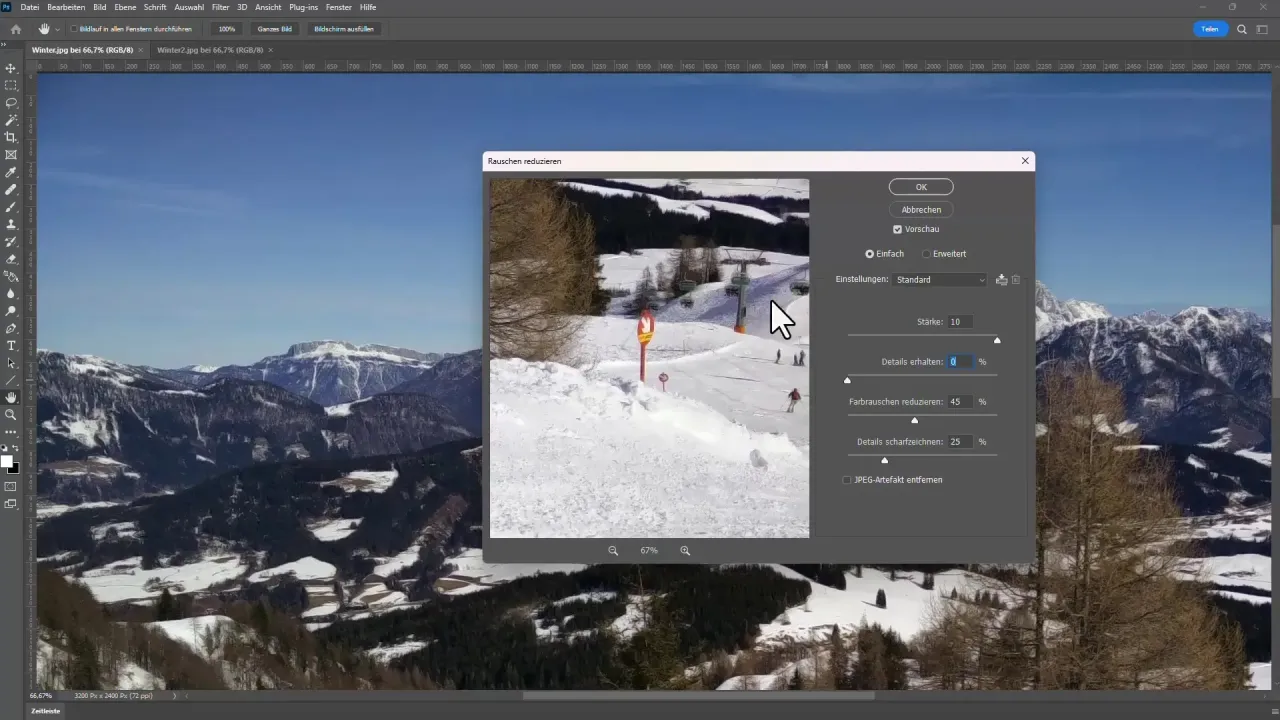Select the Type tool
The width and height of the screenshot is (1280, 720).
pos(11,345)
